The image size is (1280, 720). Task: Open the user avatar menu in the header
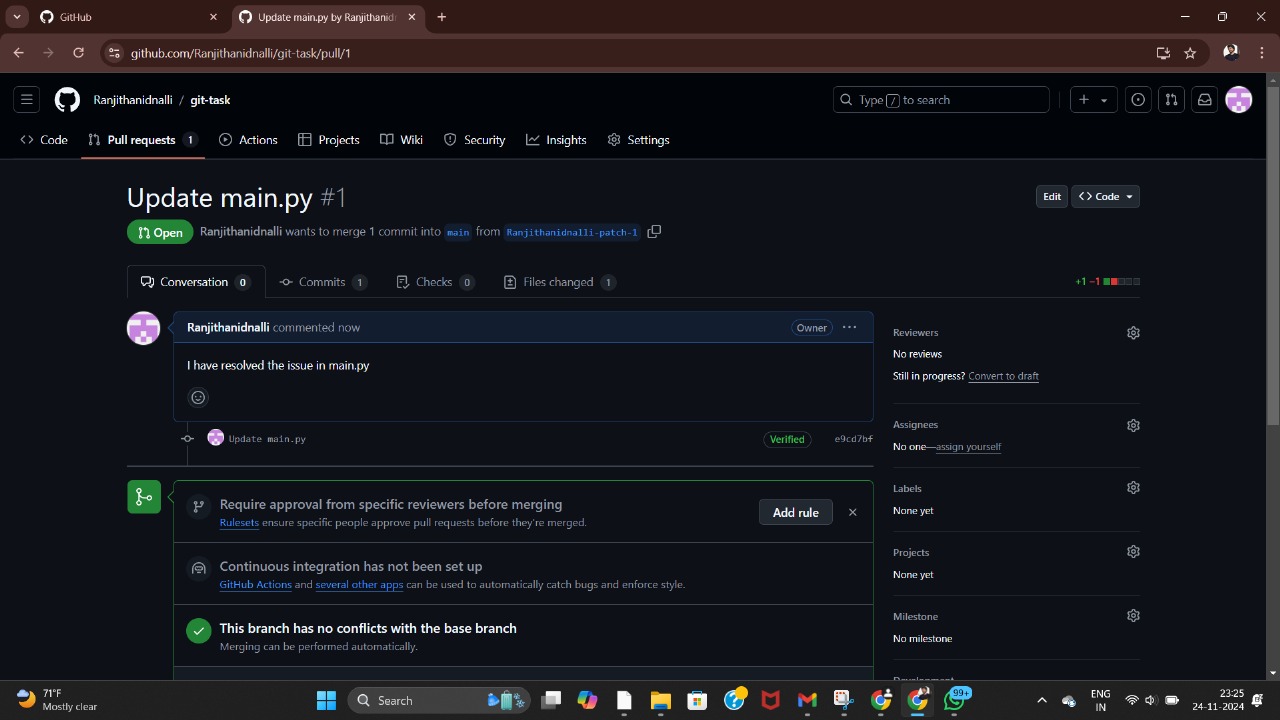1239,100
